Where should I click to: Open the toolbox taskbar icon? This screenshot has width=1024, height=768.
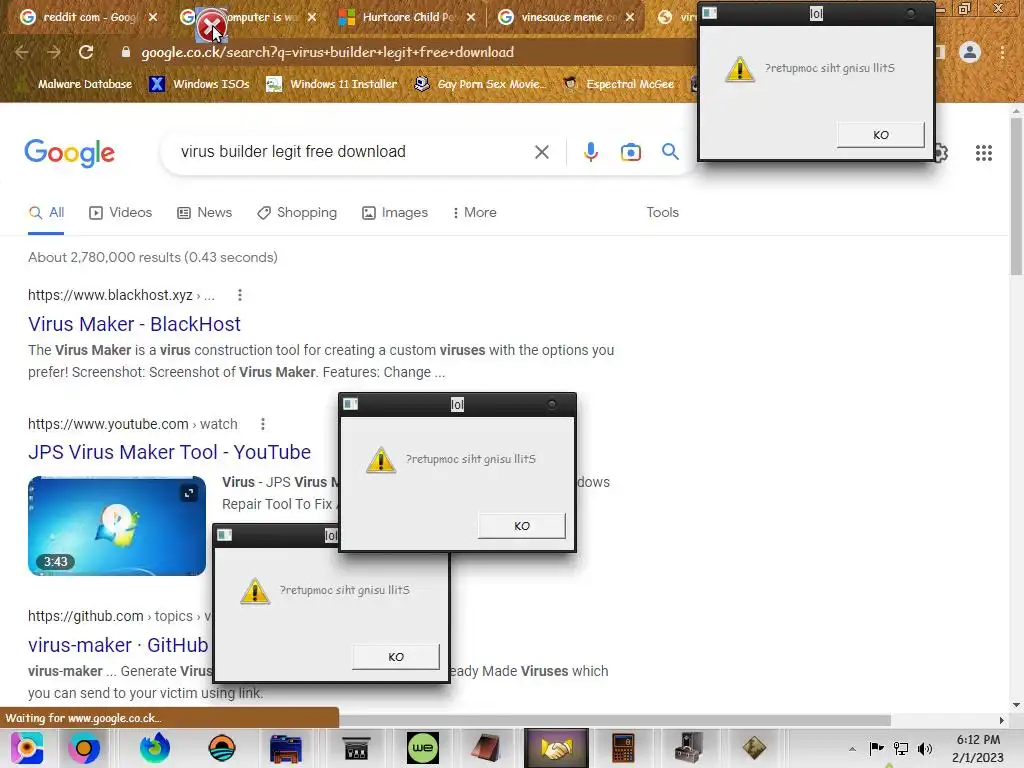pyautogui.click(x=688, y=748)
